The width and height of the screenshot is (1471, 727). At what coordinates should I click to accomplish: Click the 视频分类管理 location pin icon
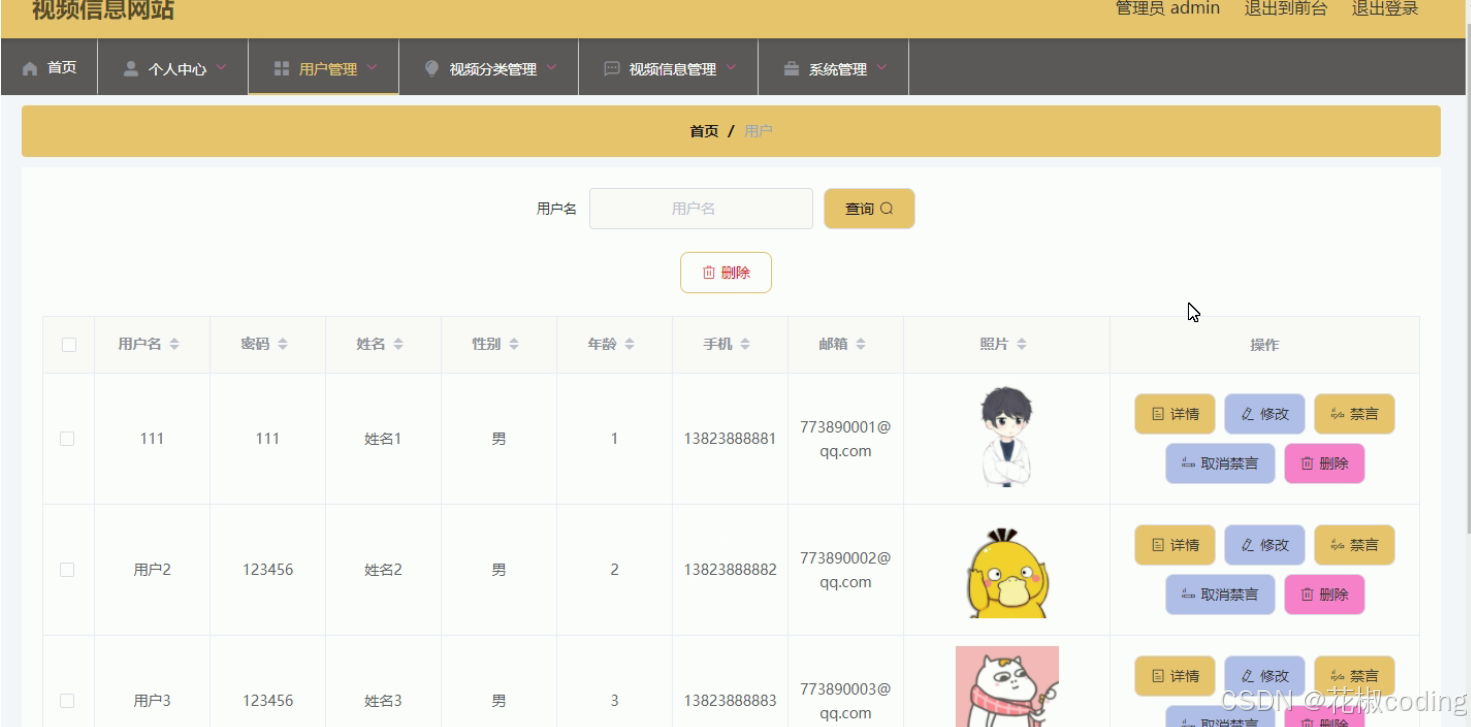pyautogui.click(x=431, y=67)
